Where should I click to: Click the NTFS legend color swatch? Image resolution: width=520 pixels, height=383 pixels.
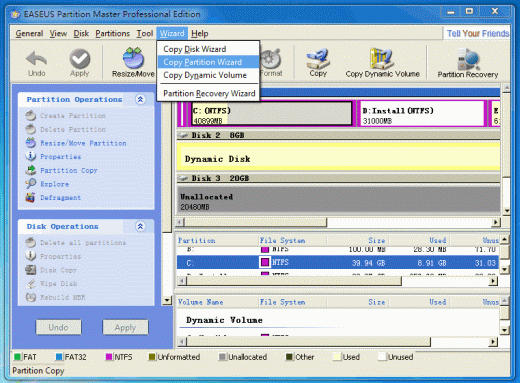tap(109, 357)
